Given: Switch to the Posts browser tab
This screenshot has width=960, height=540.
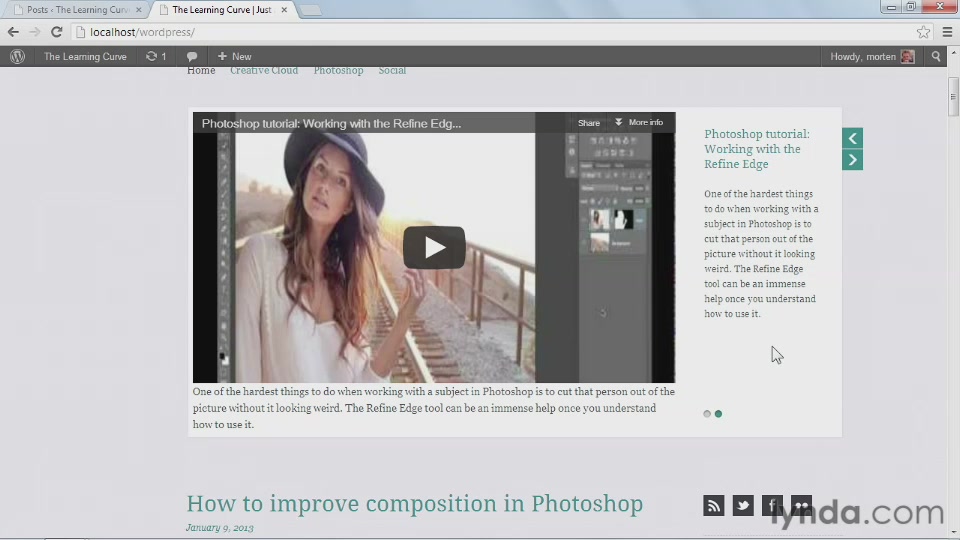Looking at the screenshot, I should (x=77, y=10).
